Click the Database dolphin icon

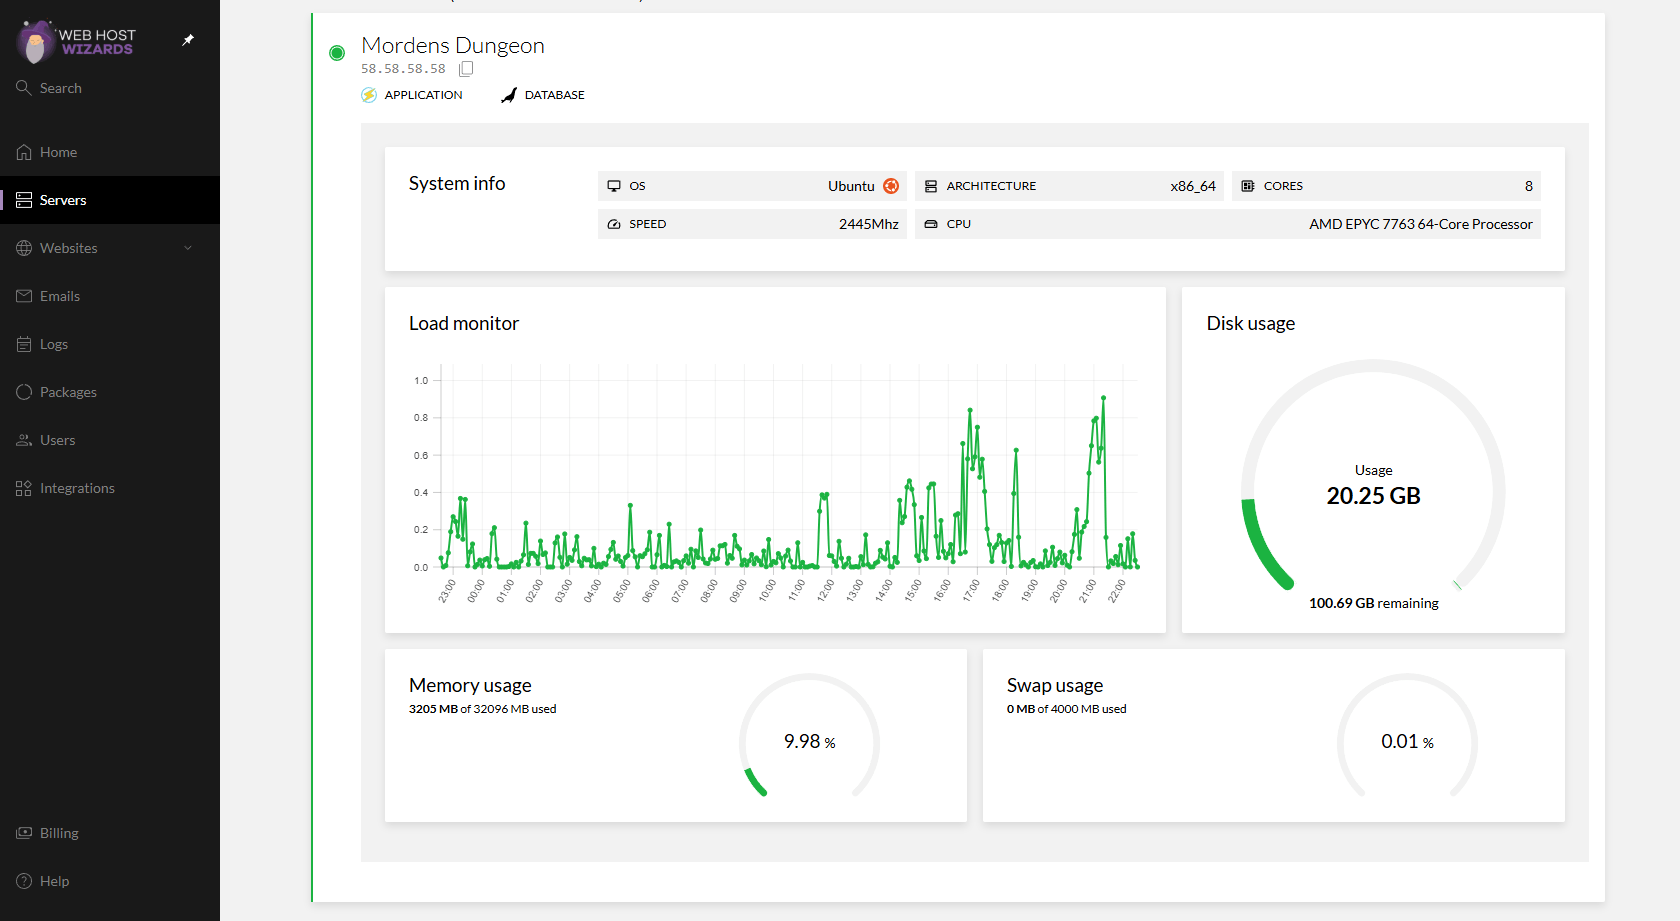509,95
